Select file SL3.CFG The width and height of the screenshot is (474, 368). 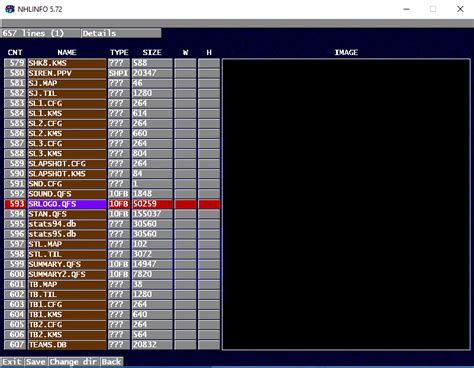(67, 143)
